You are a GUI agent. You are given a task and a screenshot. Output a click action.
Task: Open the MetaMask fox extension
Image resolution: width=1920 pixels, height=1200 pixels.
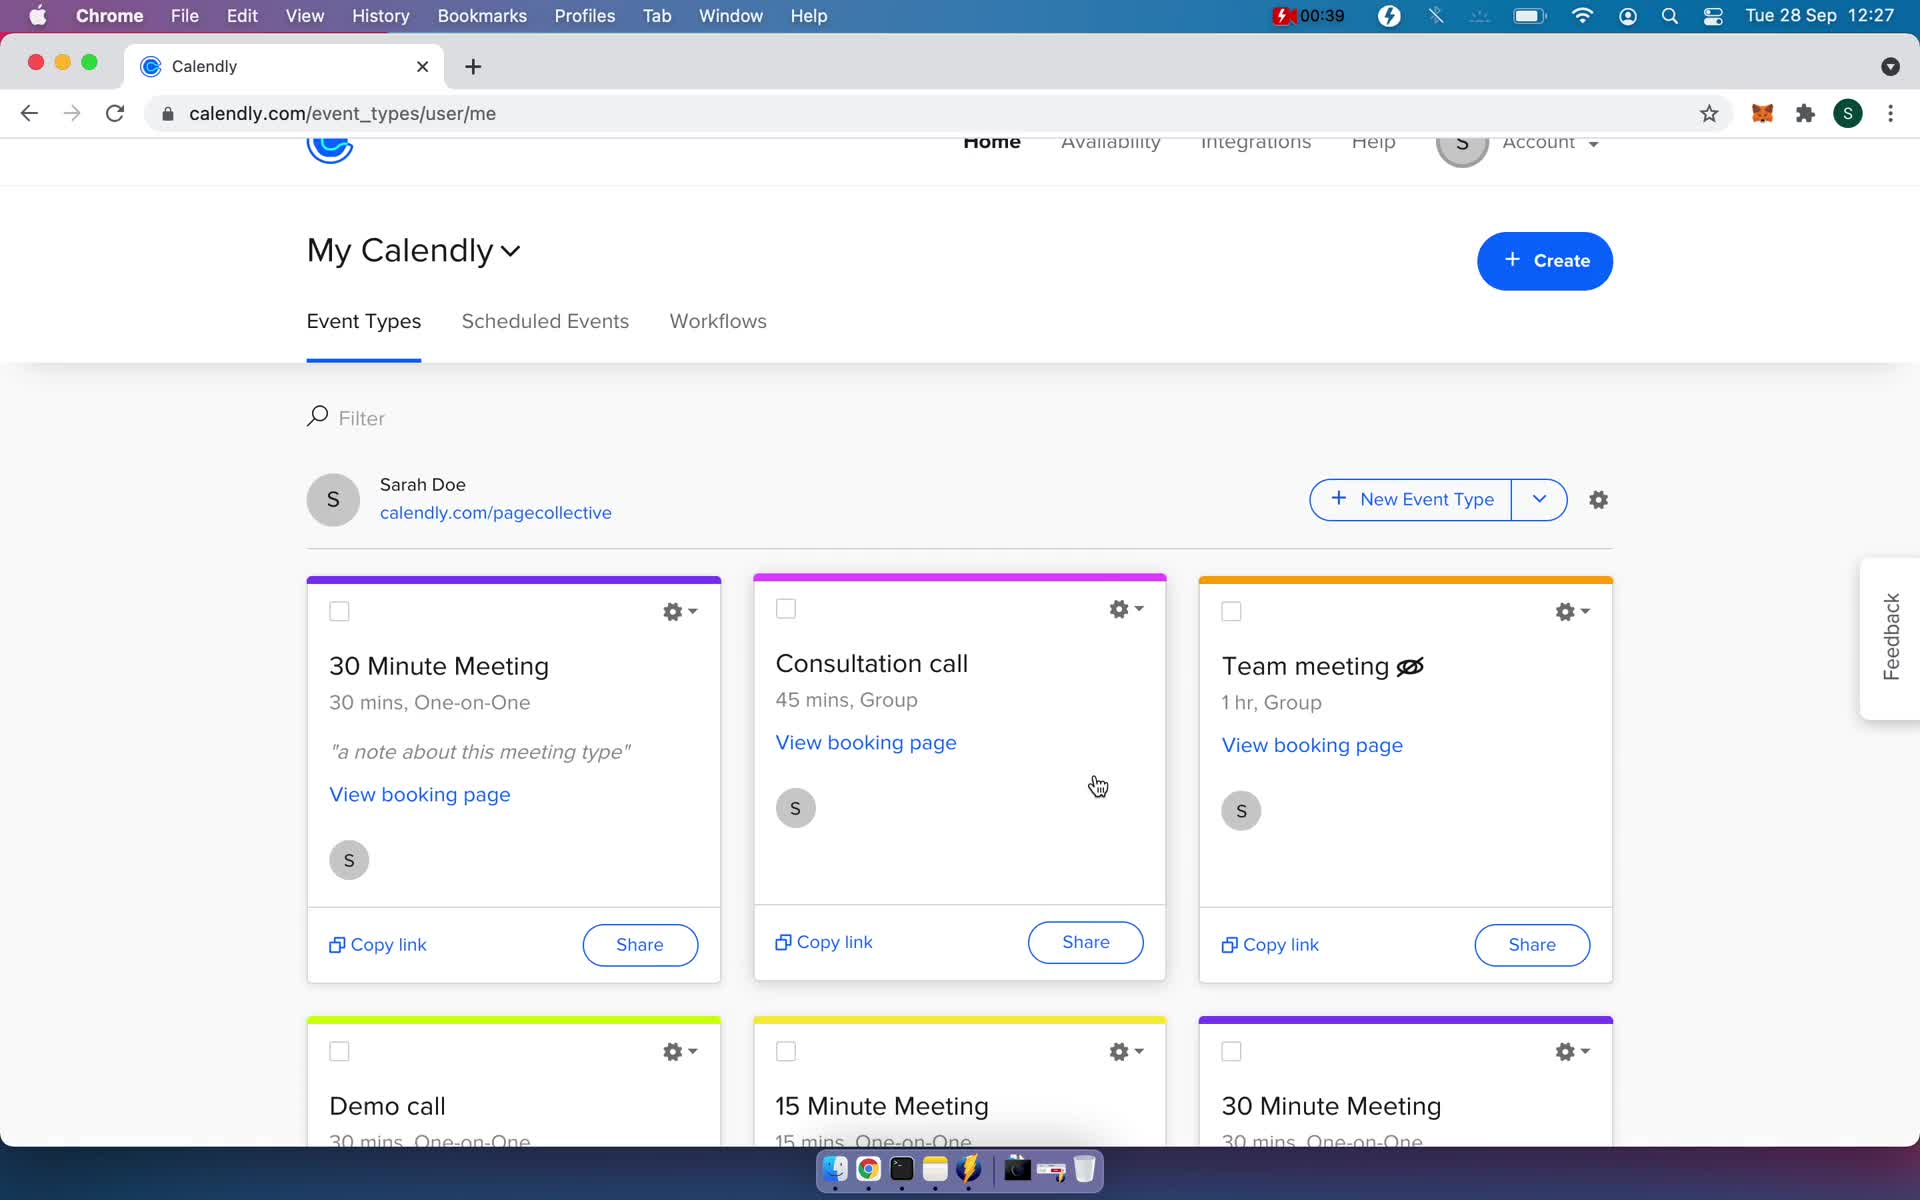1762,114
